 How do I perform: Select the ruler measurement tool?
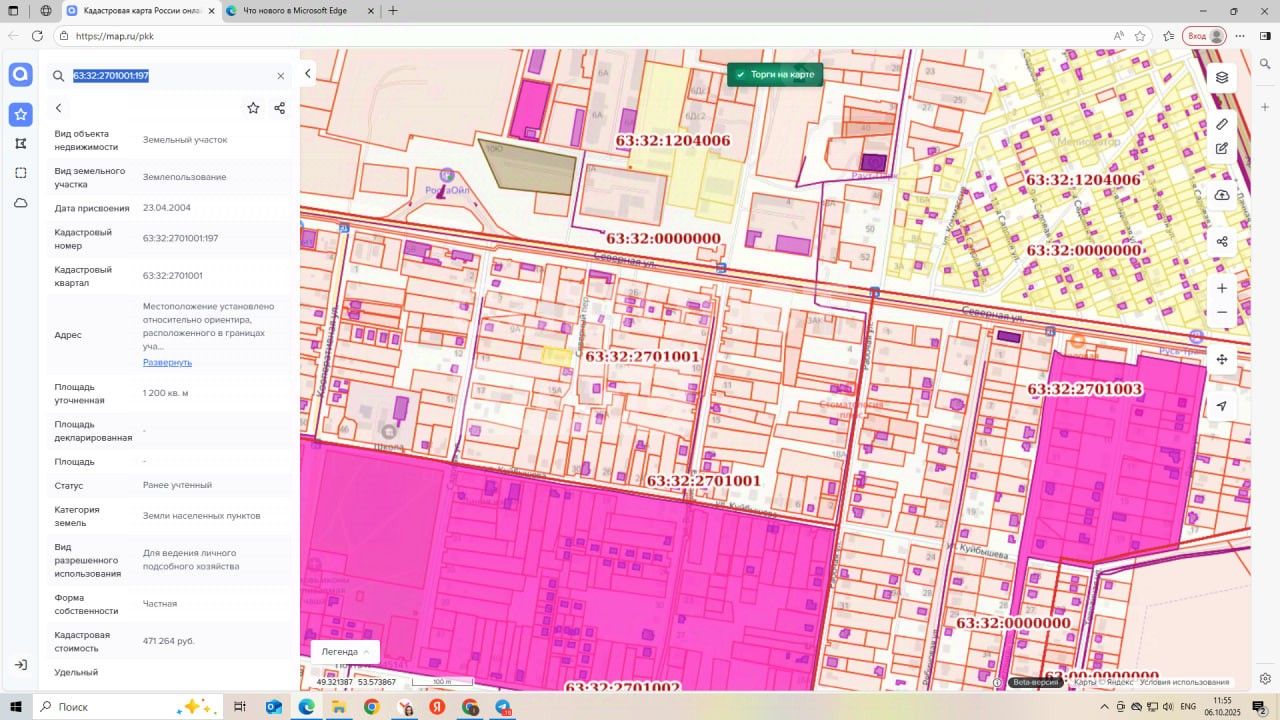(1221, 124)
